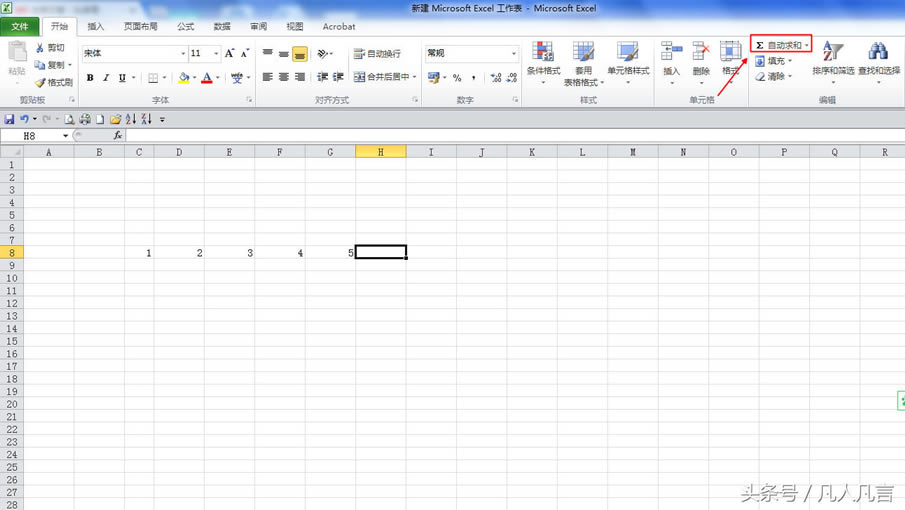The image size is (905, 510).
Task: Decrease font size with small A
Action: (245, 53)
